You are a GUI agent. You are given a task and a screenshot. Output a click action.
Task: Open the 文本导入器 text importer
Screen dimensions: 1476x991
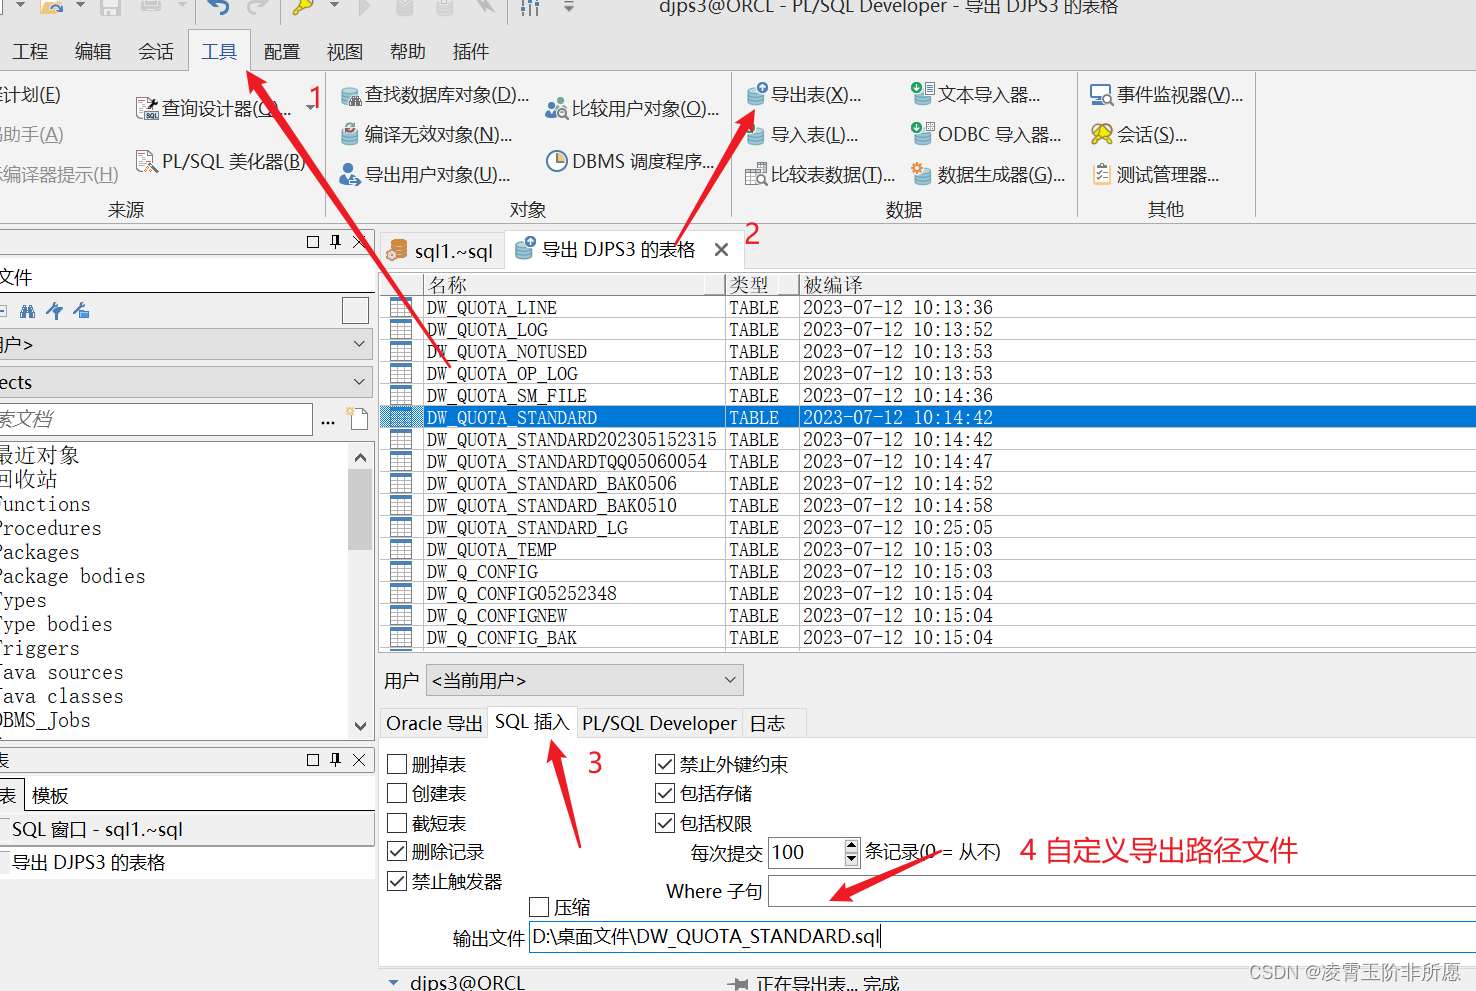click(x=976, y=95)
